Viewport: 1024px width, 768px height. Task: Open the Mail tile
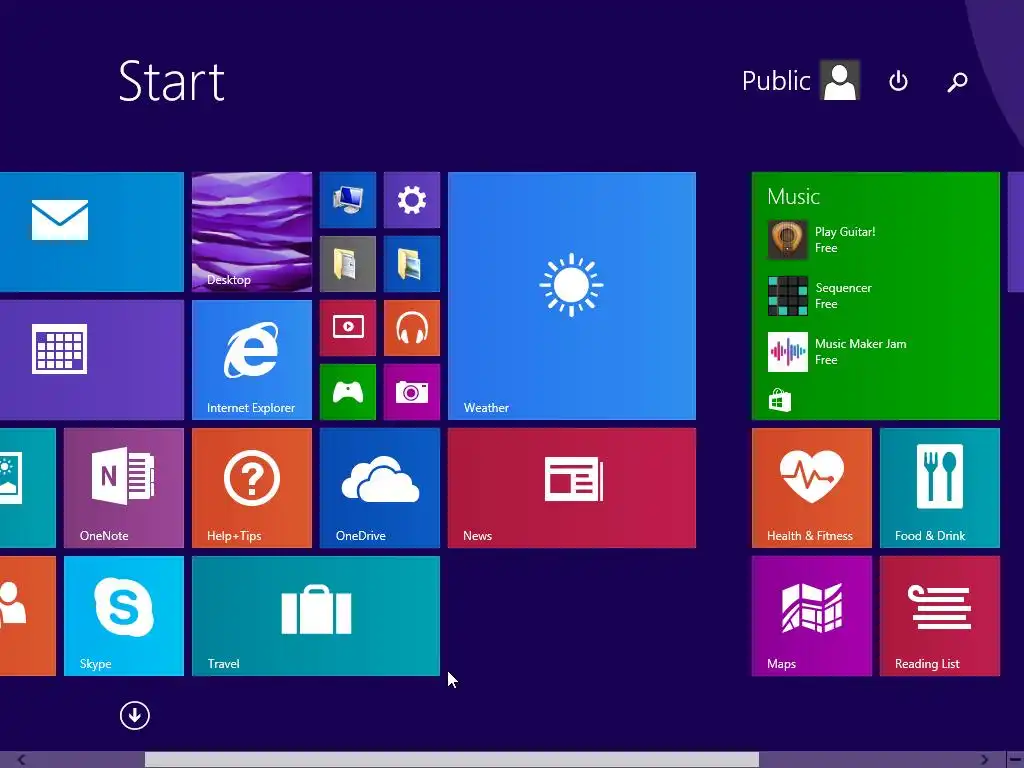pos(91,232)
